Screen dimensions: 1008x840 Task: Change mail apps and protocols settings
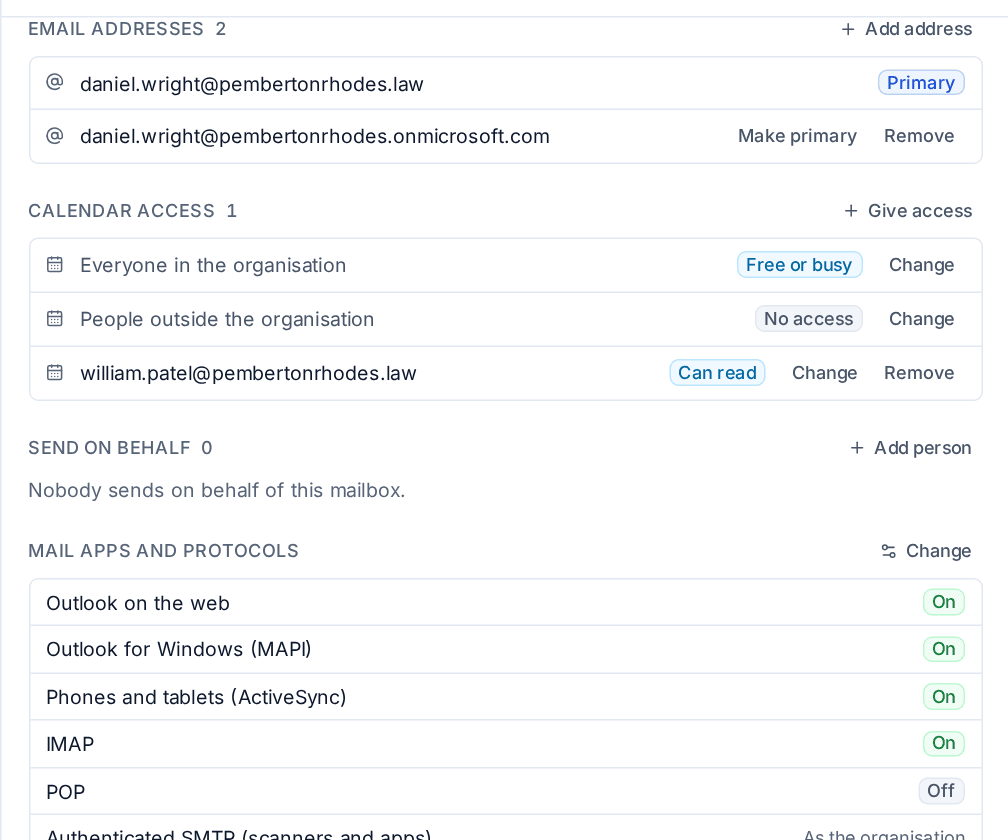pos(926,551)
